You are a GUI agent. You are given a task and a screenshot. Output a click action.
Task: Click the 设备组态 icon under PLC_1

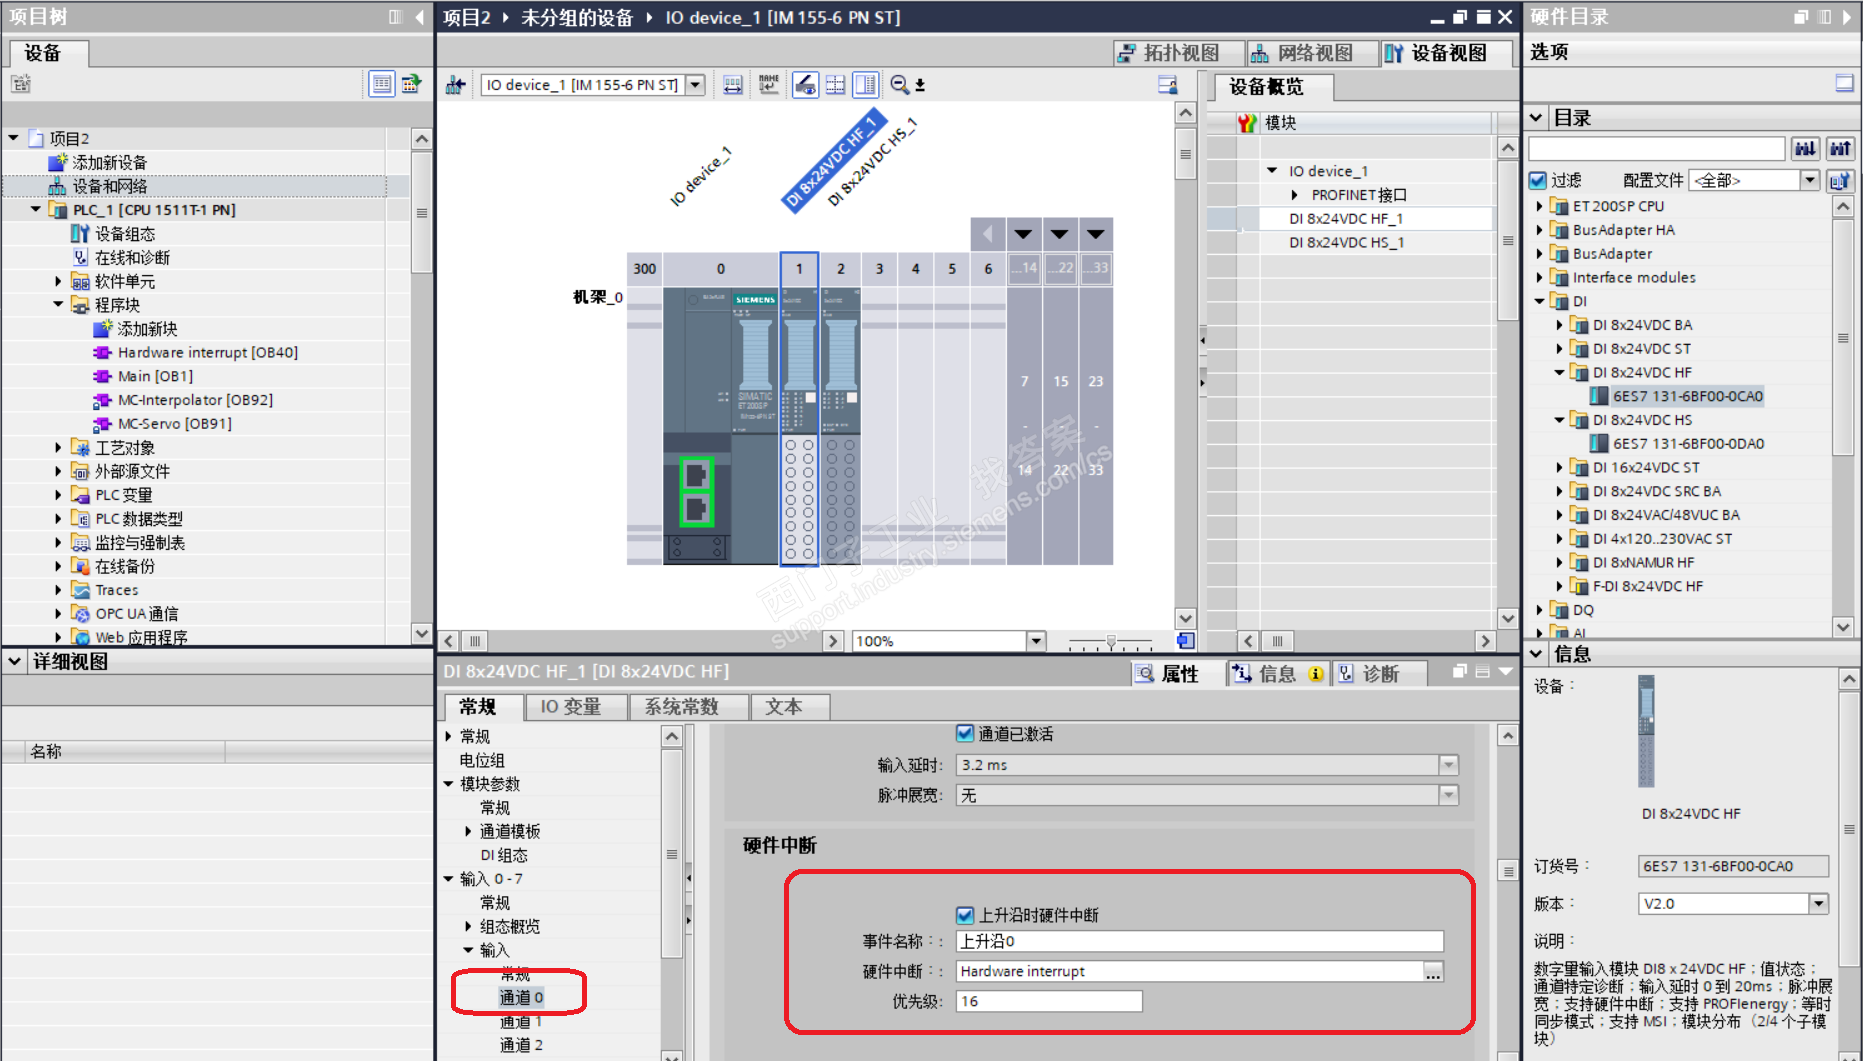click(80, 234)
